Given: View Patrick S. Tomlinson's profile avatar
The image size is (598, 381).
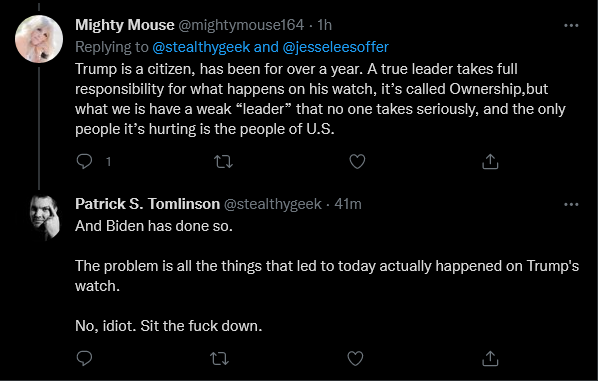Looking at the screenshot, I should [45, 217].
